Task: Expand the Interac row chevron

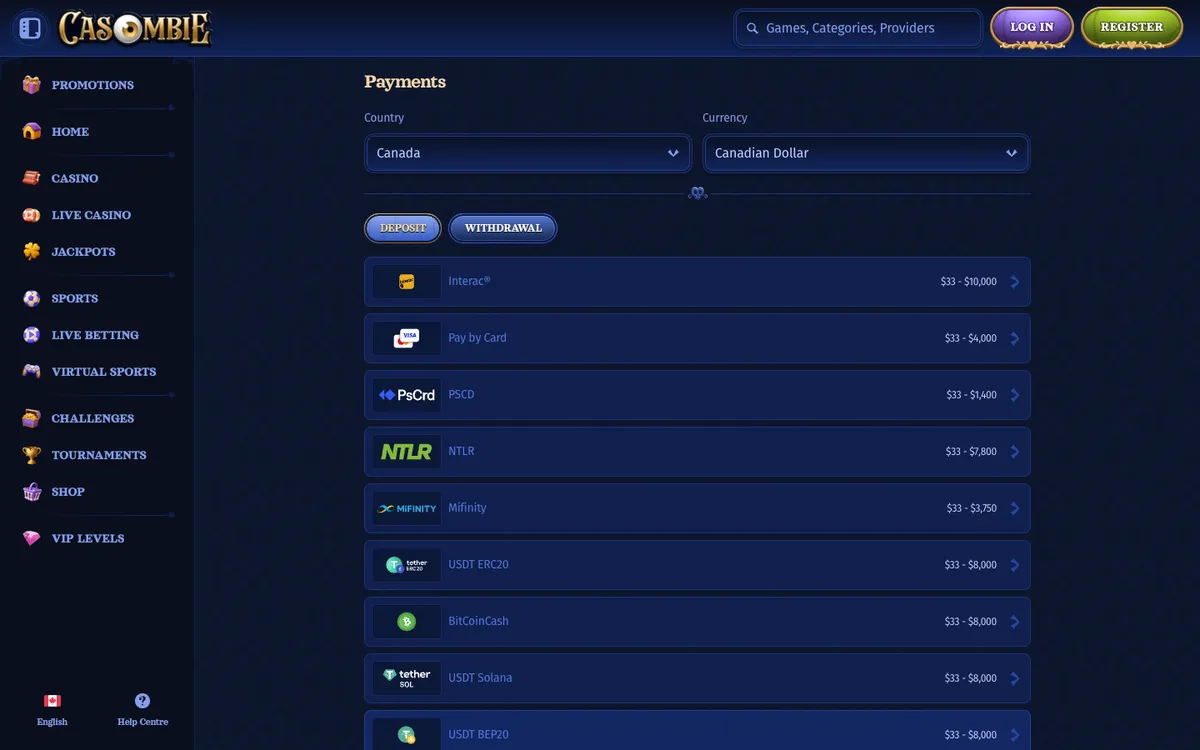Action: point(1015,282)
